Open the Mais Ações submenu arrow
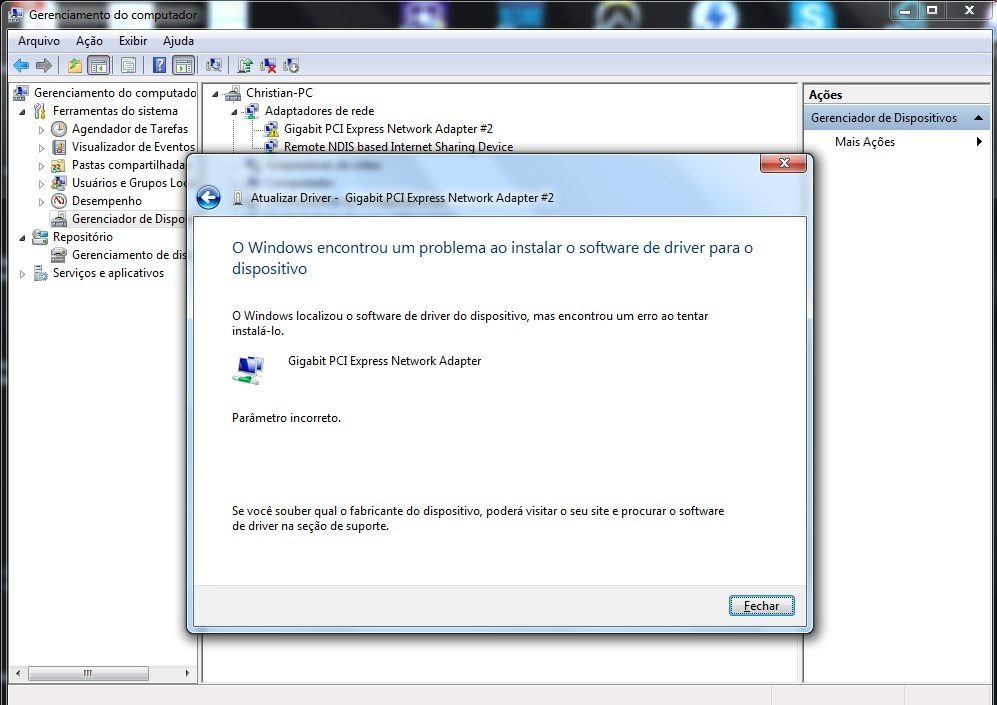997x705 pixels. click(979, 142)
